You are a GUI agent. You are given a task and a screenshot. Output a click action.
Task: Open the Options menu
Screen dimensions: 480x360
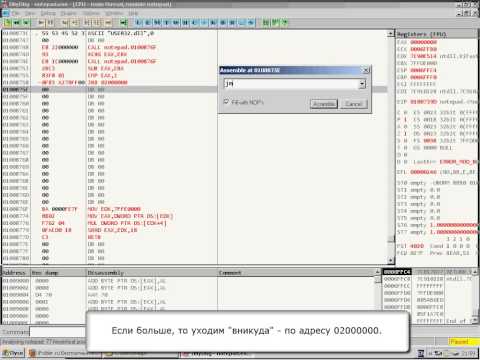point(91,13)
